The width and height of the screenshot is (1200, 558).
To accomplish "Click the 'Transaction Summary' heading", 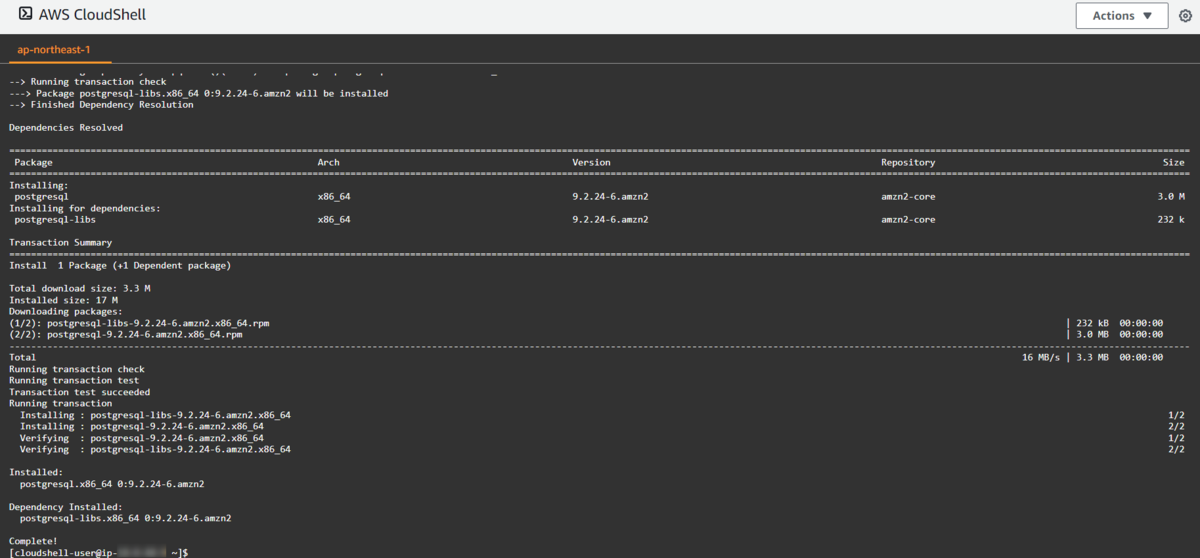I will 61,243.
